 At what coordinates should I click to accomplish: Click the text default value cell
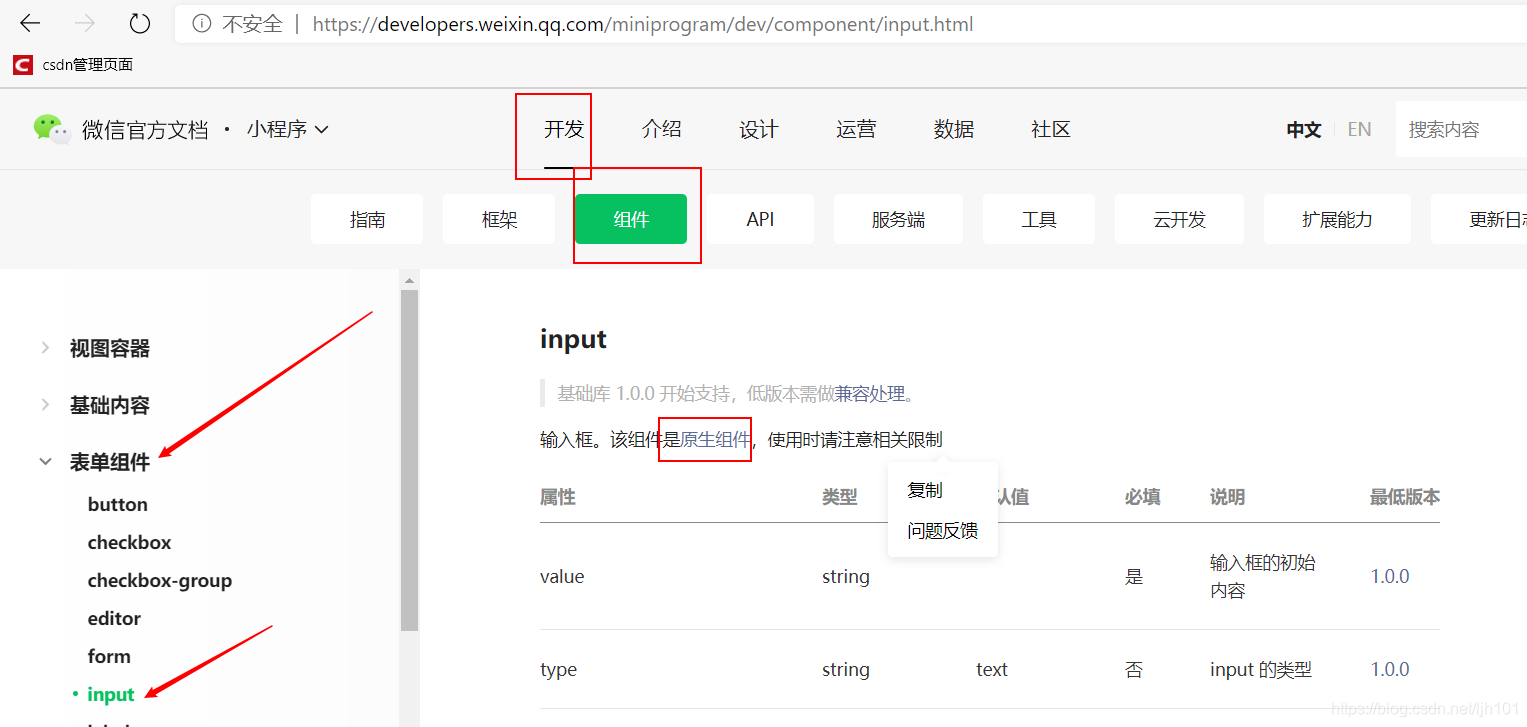(992, 669)
